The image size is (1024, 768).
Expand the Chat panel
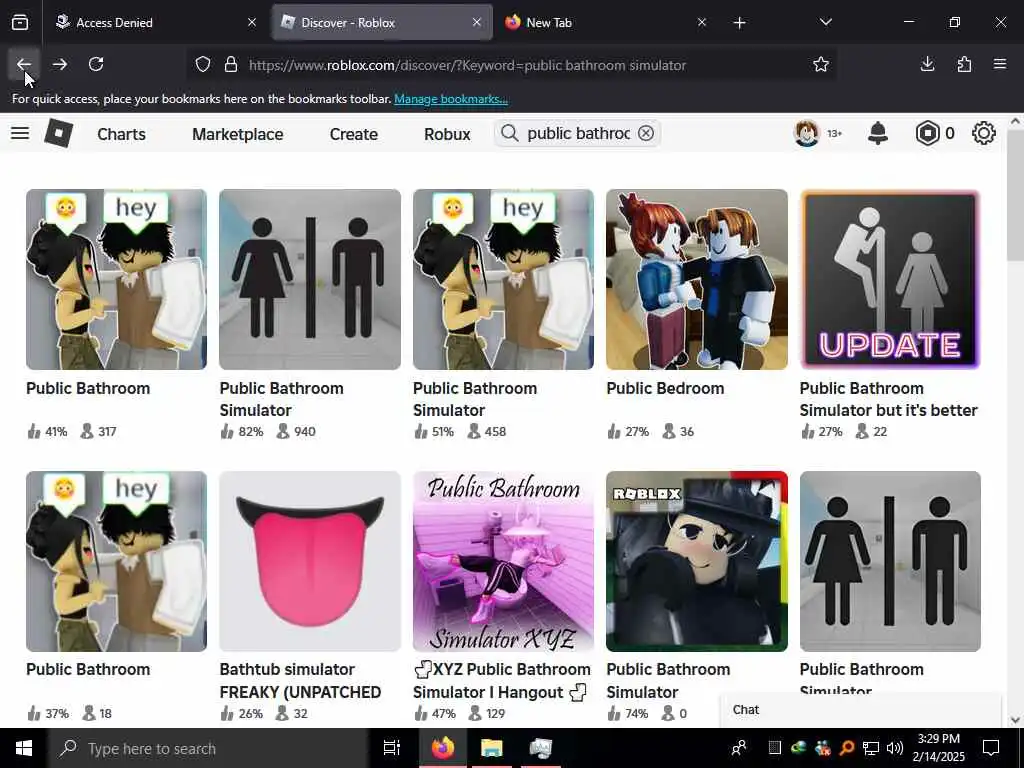(861, 710)
